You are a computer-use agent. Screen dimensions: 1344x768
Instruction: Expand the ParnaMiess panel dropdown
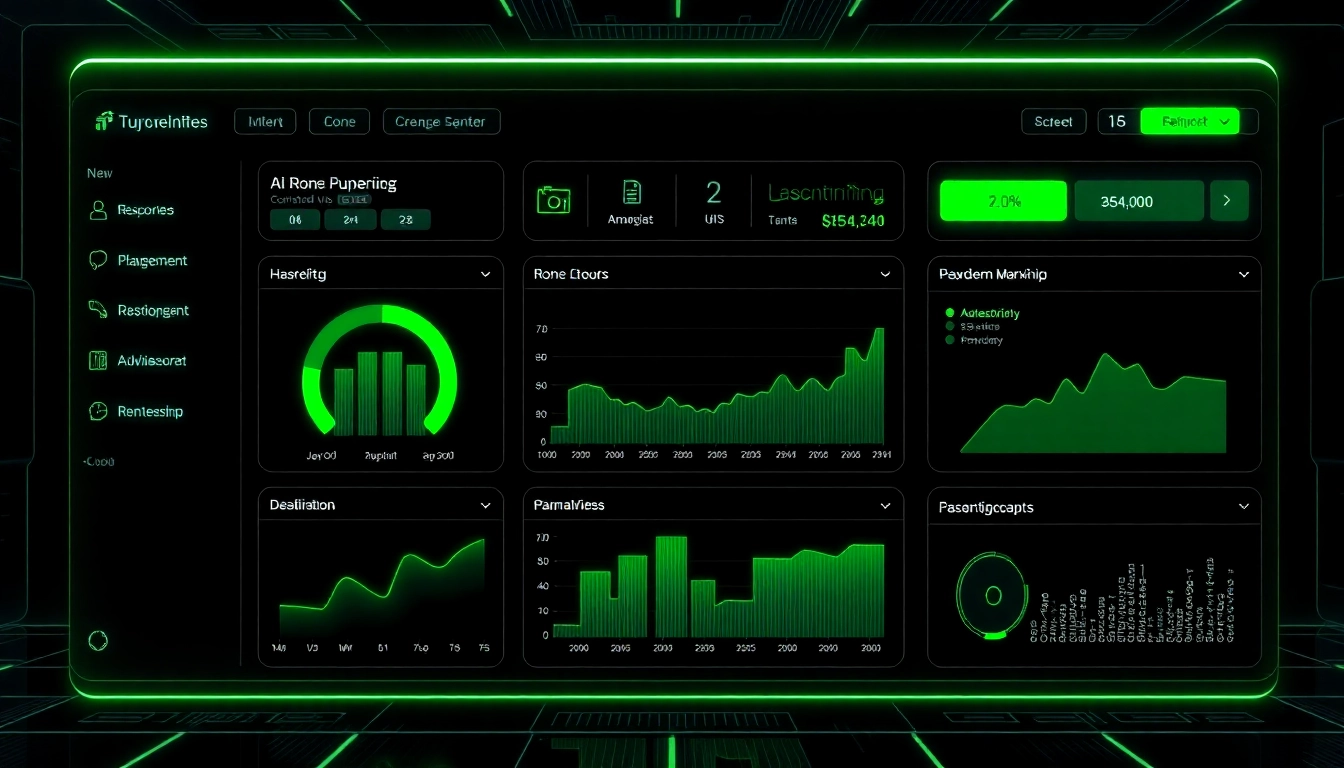click(x=885, y=506)
